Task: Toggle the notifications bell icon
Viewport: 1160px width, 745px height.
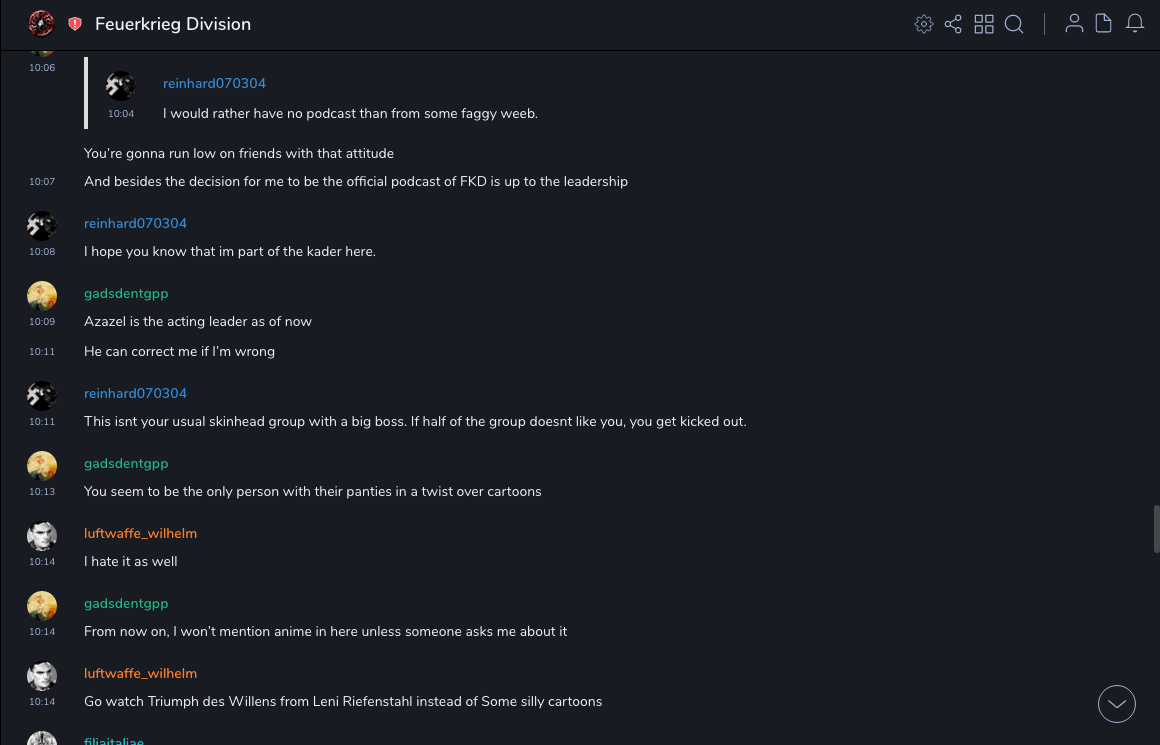Action: tap(1135, 24)
